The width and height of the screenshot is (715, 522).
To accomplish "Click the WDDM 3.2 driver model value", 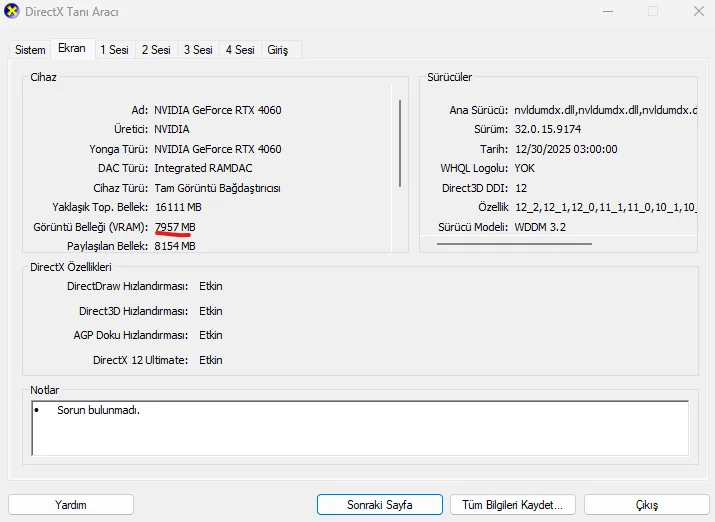I will coord(540,227).
